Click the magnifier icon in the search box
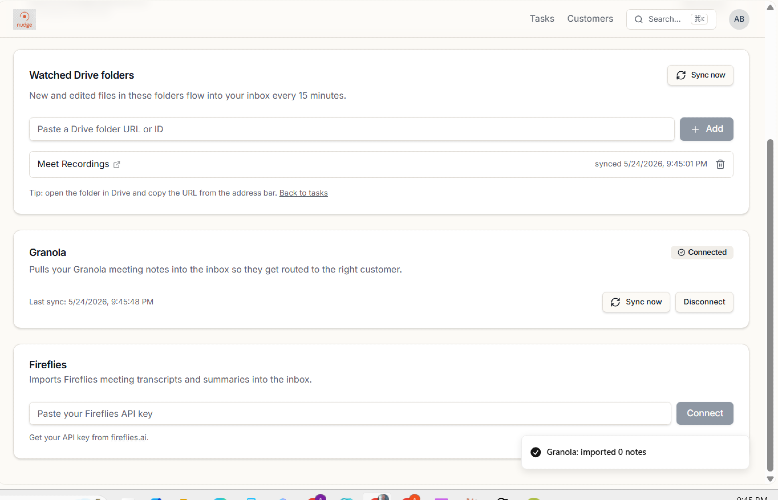Viewport: 778px width, 500px height. [639, 19]
